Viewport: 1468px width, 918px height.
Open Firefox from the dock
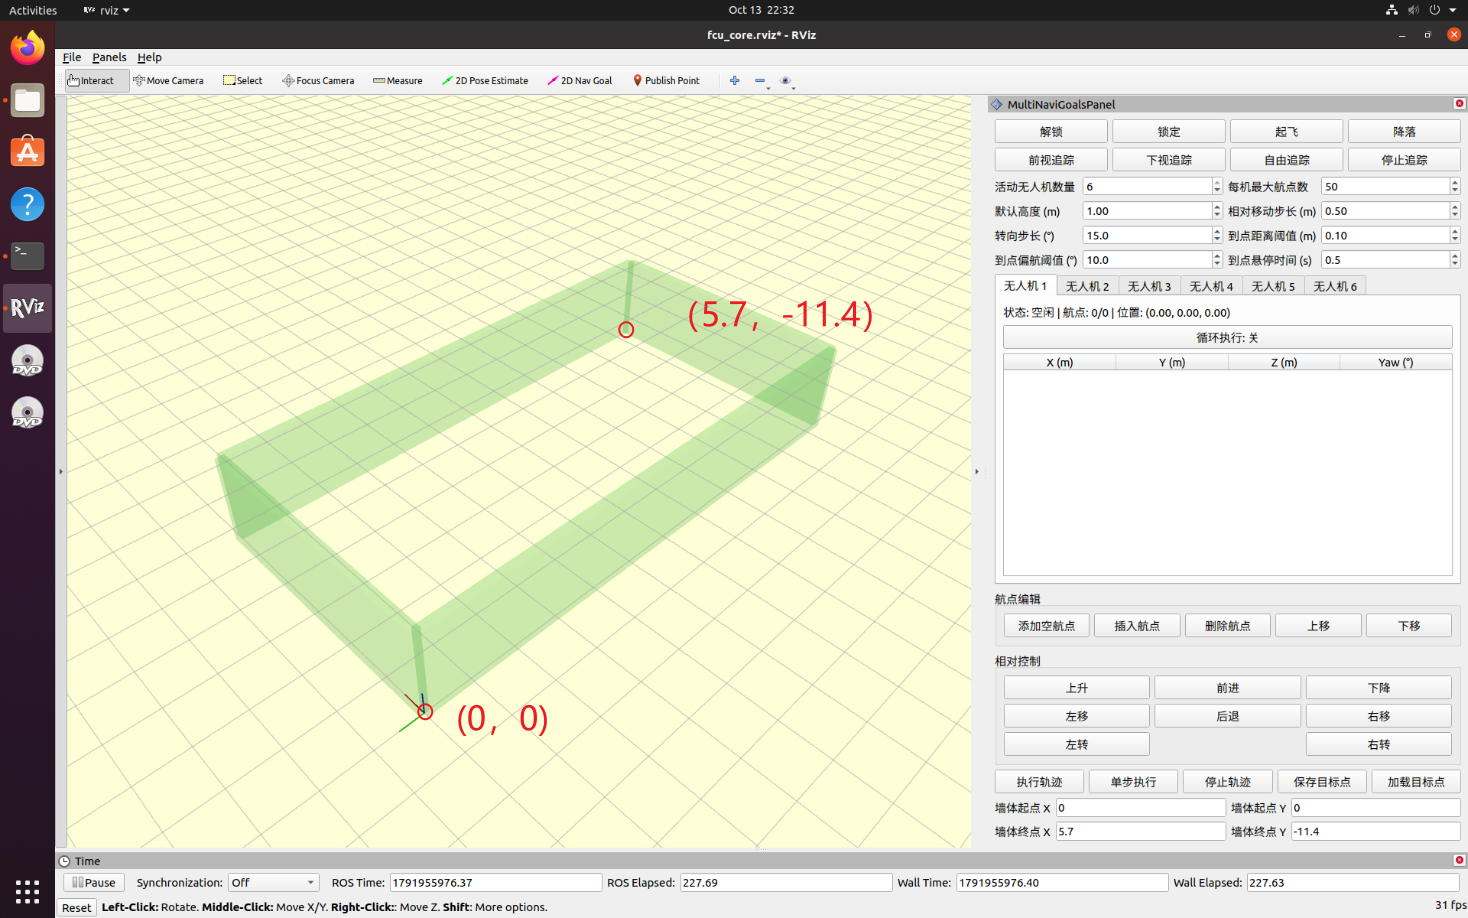[x=27, y=48]
